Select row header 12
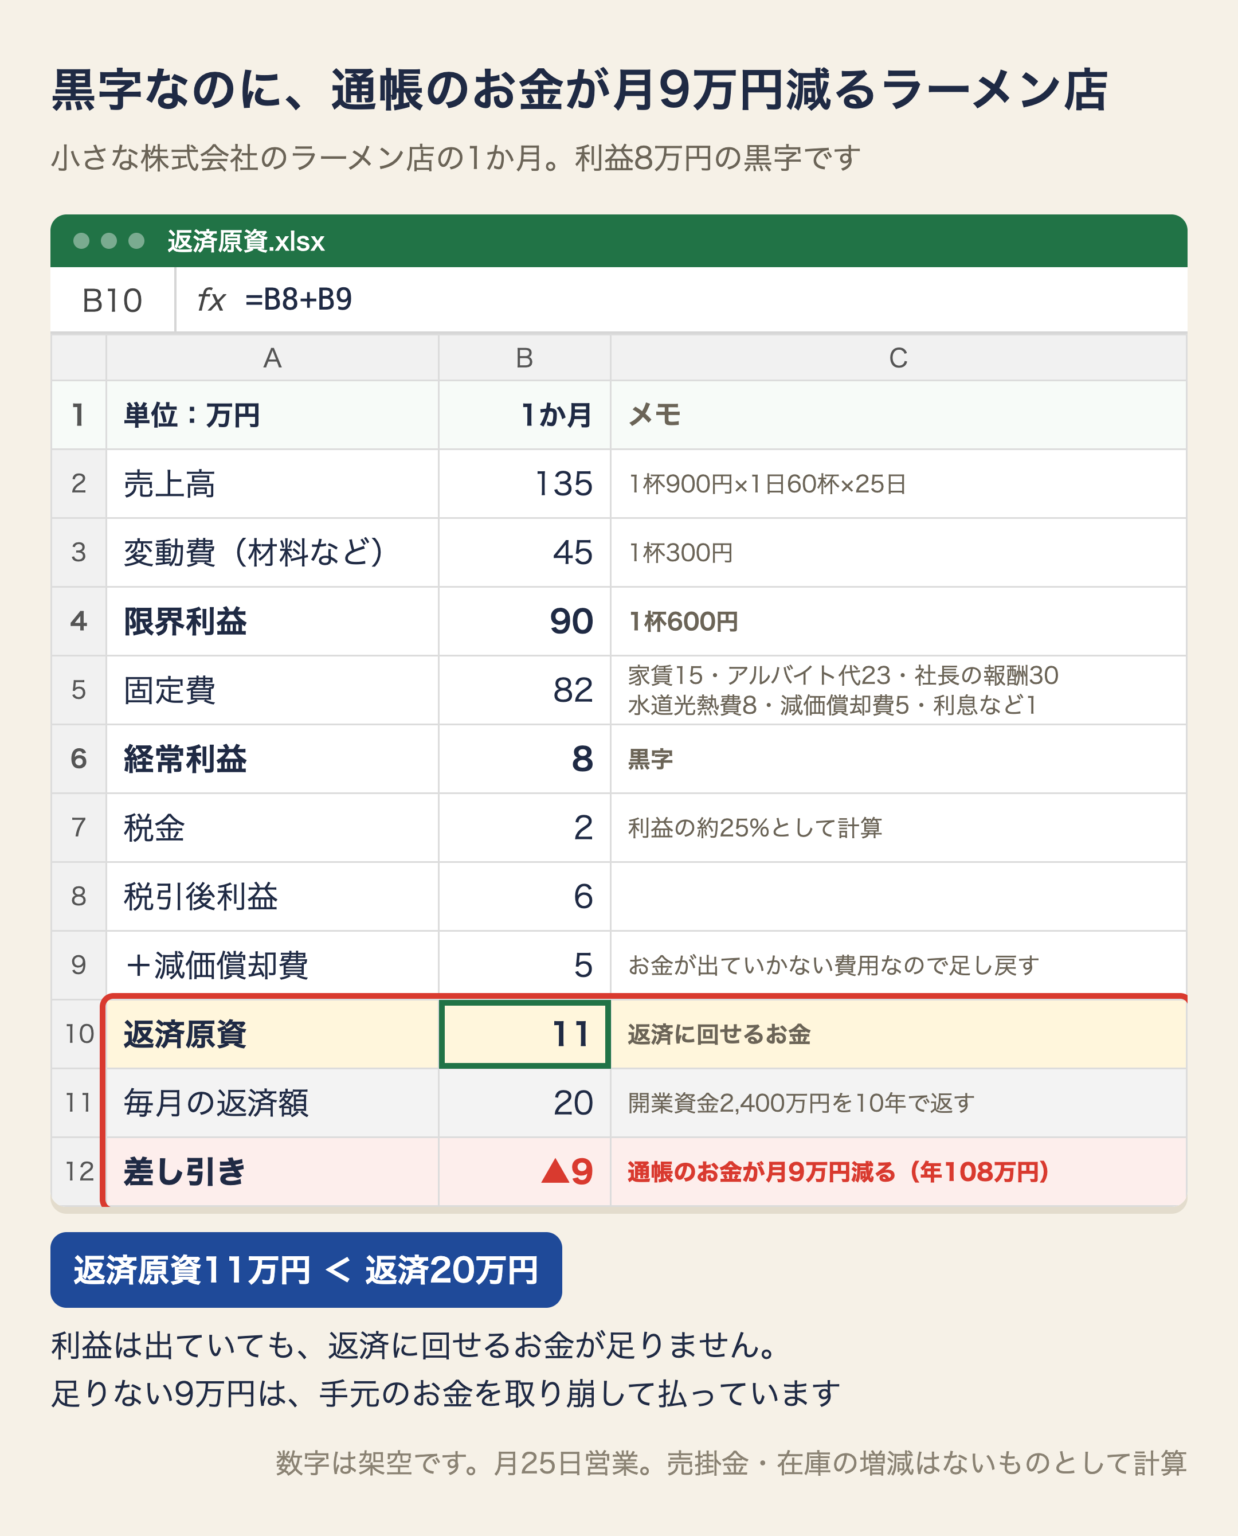The height and width of the screenshot is (1536, 1238). click(79, 1171)
